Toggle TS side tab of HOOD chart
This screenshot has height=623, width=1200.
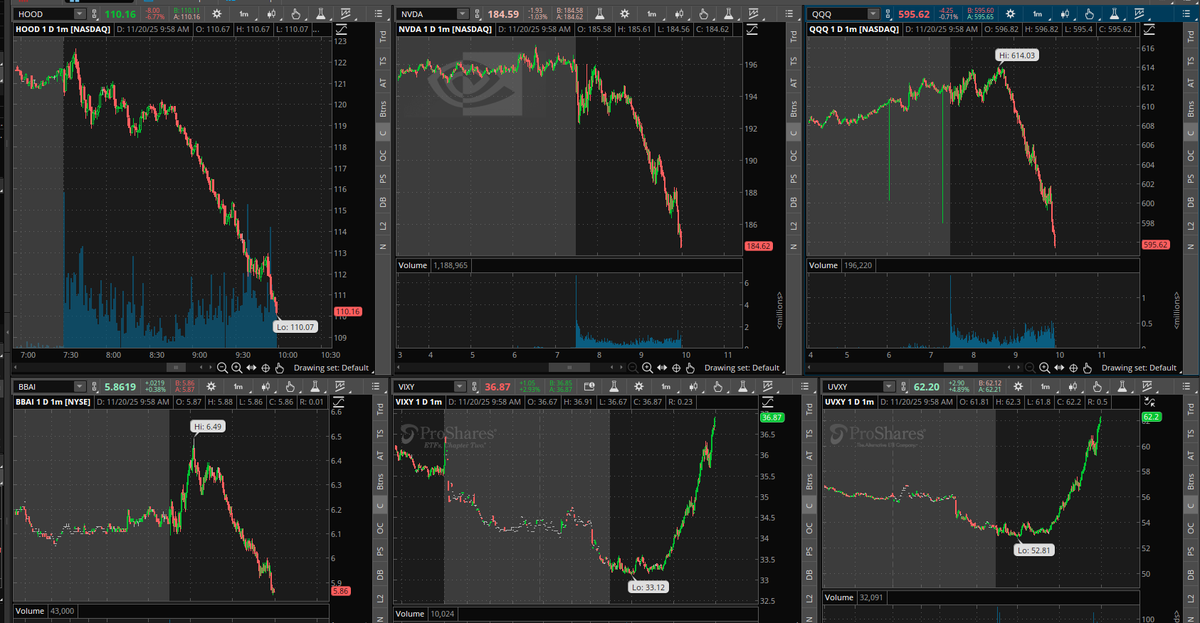(x=383, y=61)
